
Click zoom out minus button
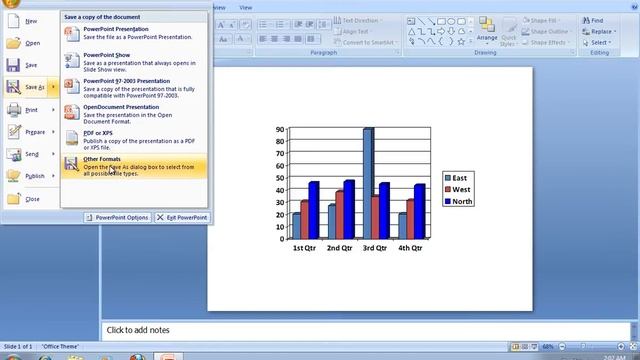[x=562, y=347]
